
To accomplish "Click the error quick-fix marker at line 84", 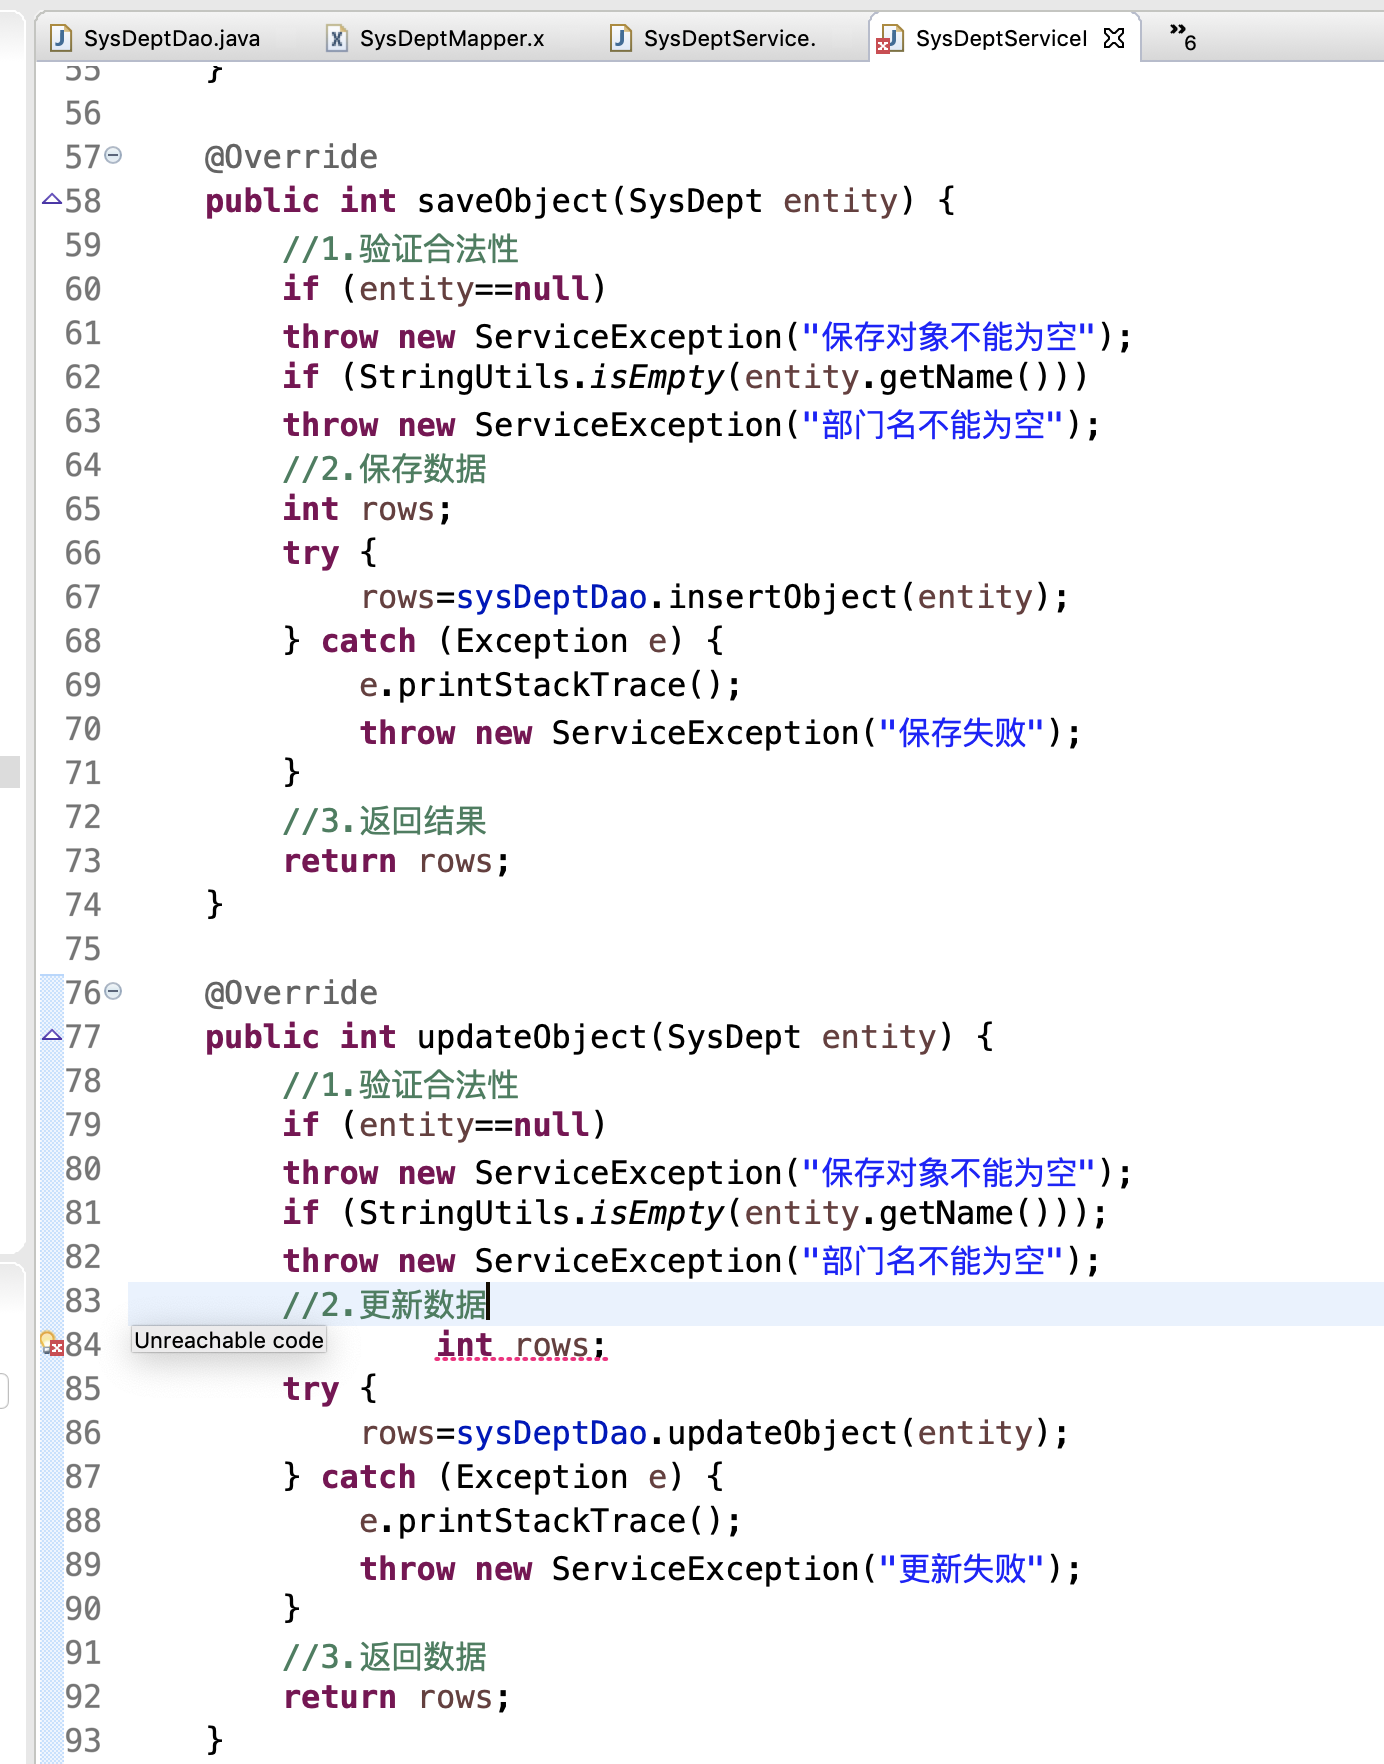I will pyautogui.click(x=51, y=1343).
